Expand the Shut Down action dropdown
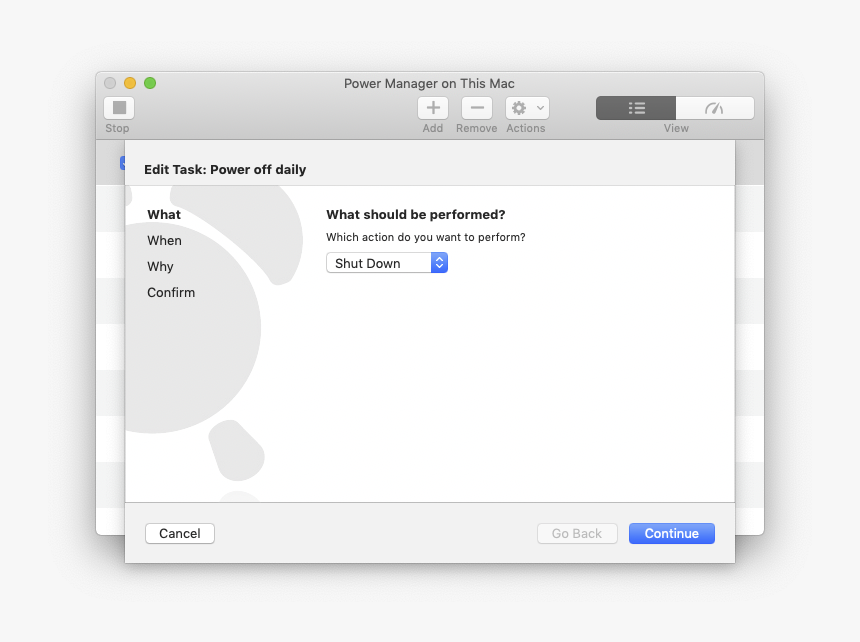The height and width of the screenshot is (642, 860). 386,263
